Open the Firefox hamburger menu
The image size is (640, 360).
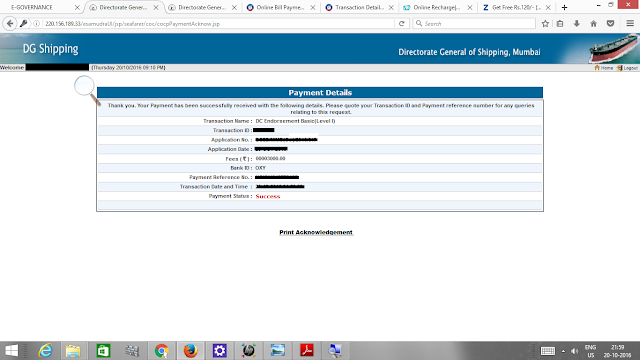click(630, 24)
